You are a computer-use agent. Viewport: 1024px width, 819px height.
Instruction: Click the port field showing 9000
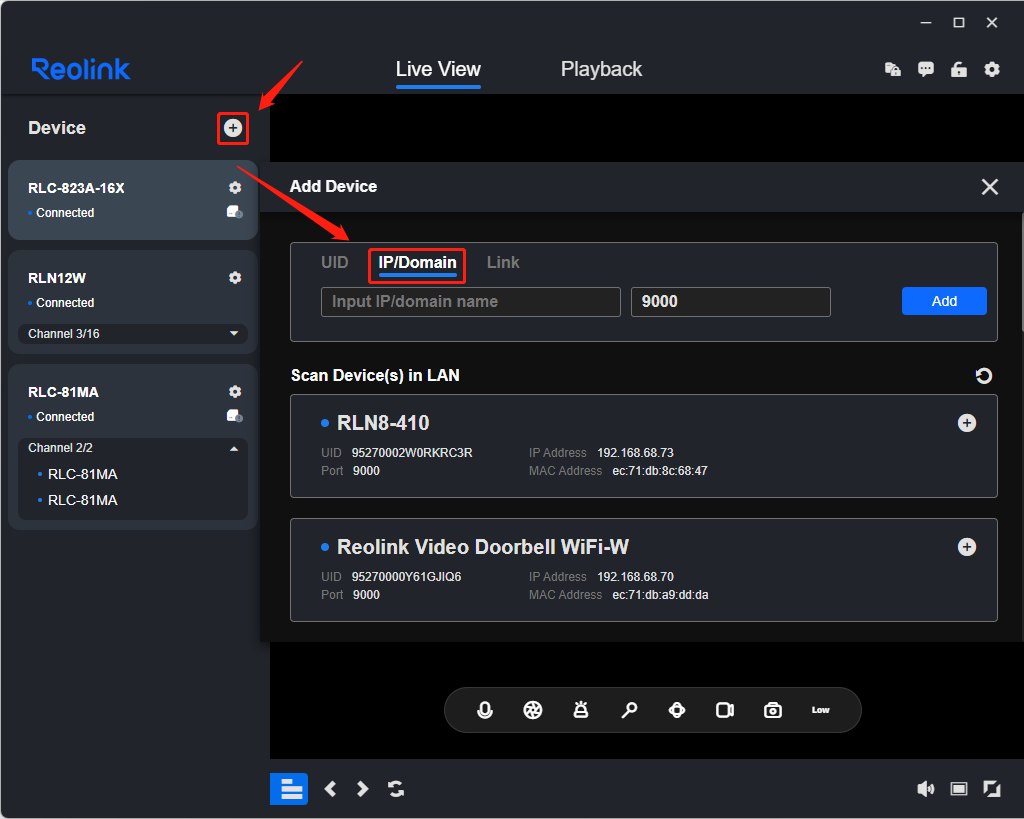[x=731, y=302]
